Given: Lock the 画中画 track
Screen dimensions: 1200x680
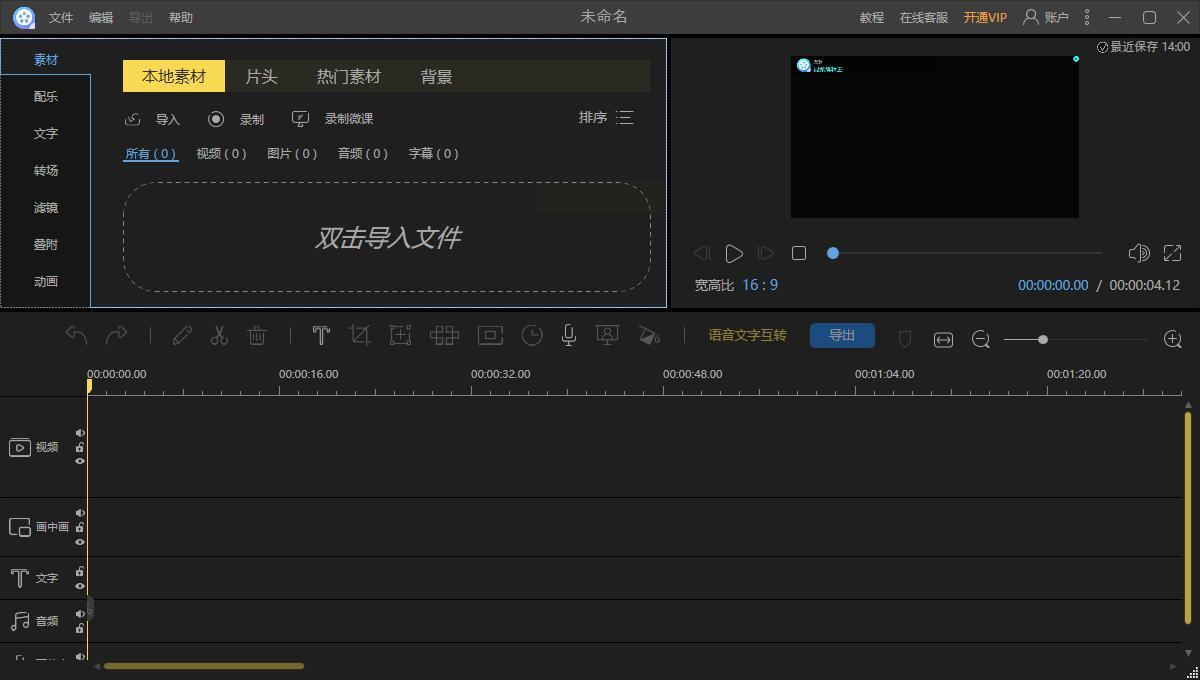Looking at the screenshot, I should coord(80,527).
